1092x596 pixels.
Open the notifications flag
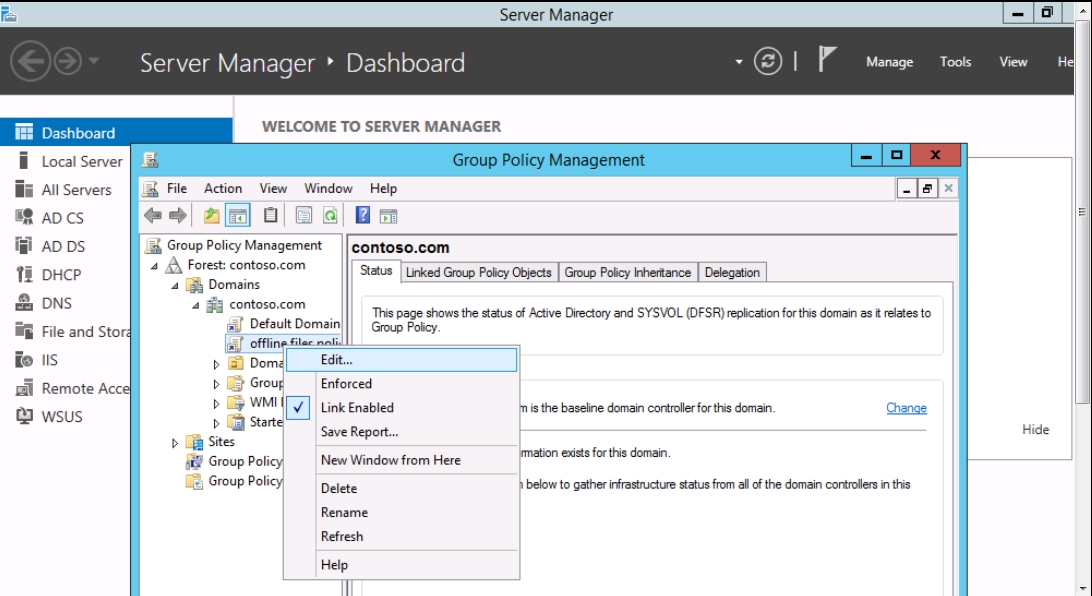(x=827, y=59)
